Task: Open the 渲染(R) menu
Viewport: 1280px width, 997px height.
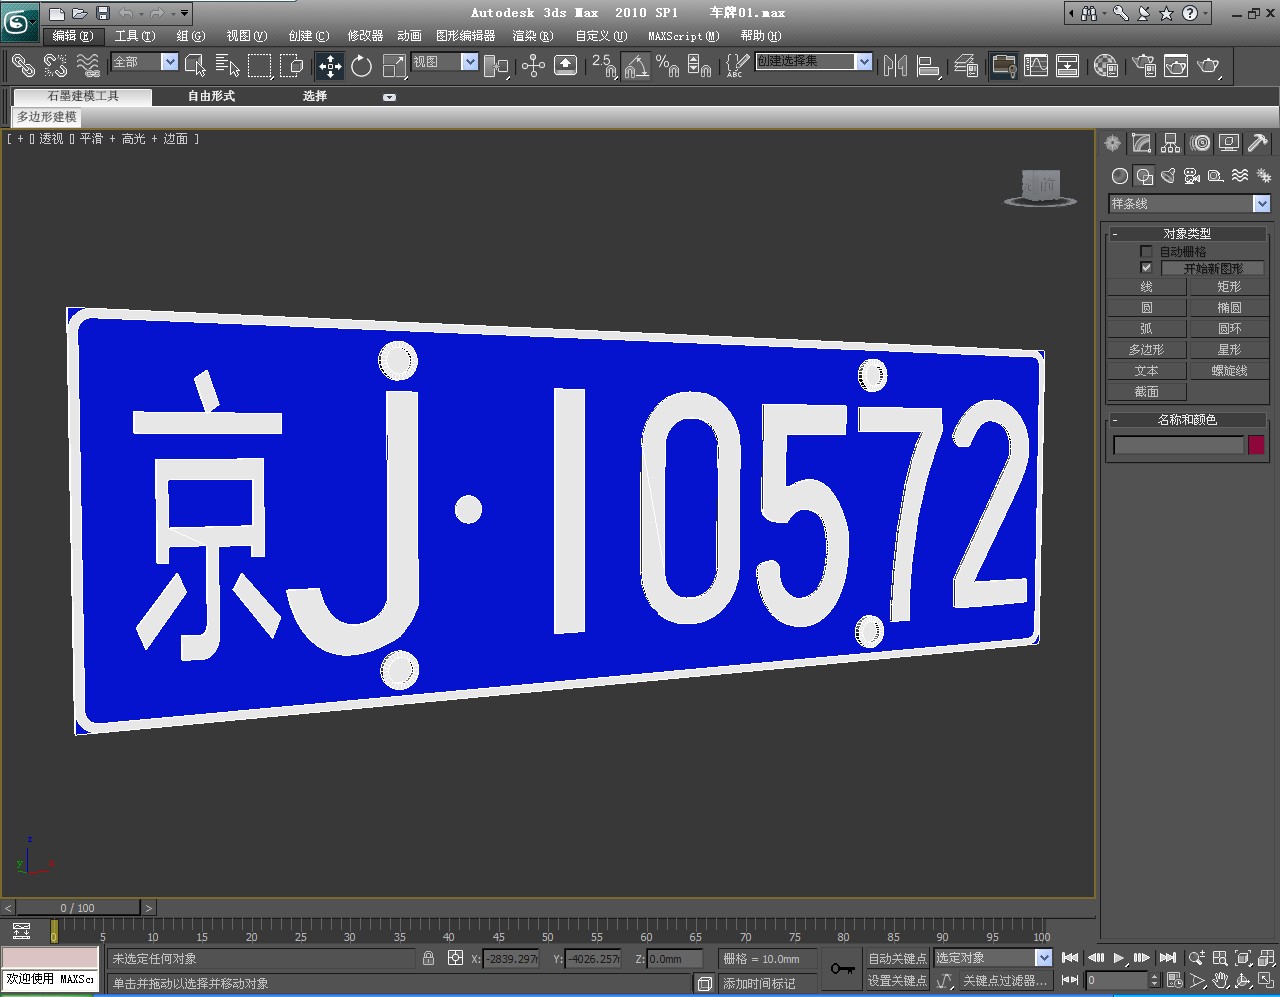Action: point(532,36)
